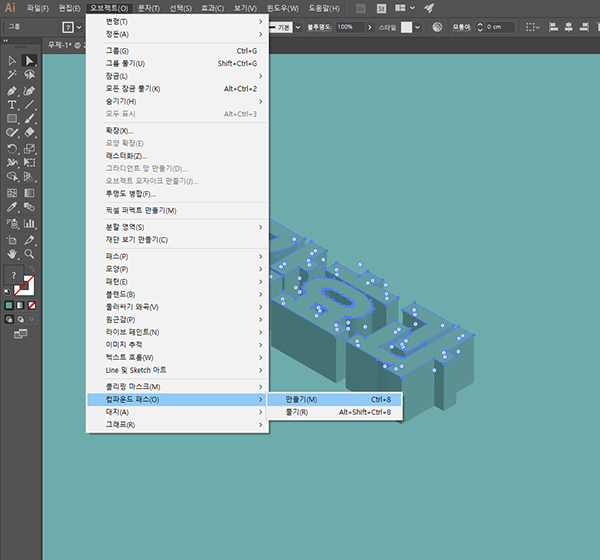The image size is (600, 560).
Task: Click horizontal align left icon
Action: click(x=553, y=27)
